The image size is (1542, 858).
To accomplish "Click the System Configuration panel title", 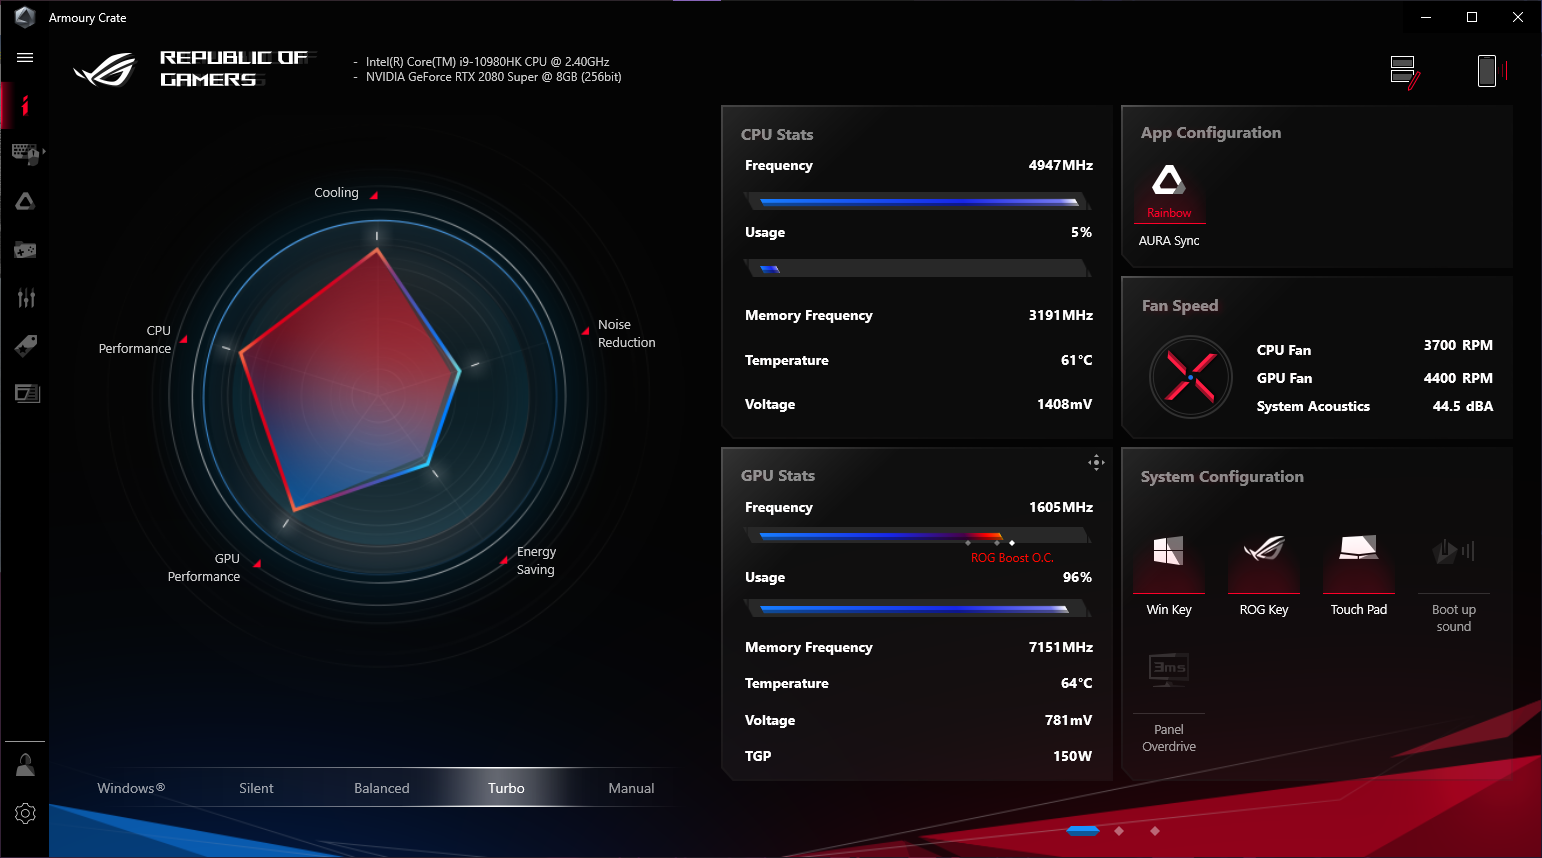I will [x=1222, y=477].
